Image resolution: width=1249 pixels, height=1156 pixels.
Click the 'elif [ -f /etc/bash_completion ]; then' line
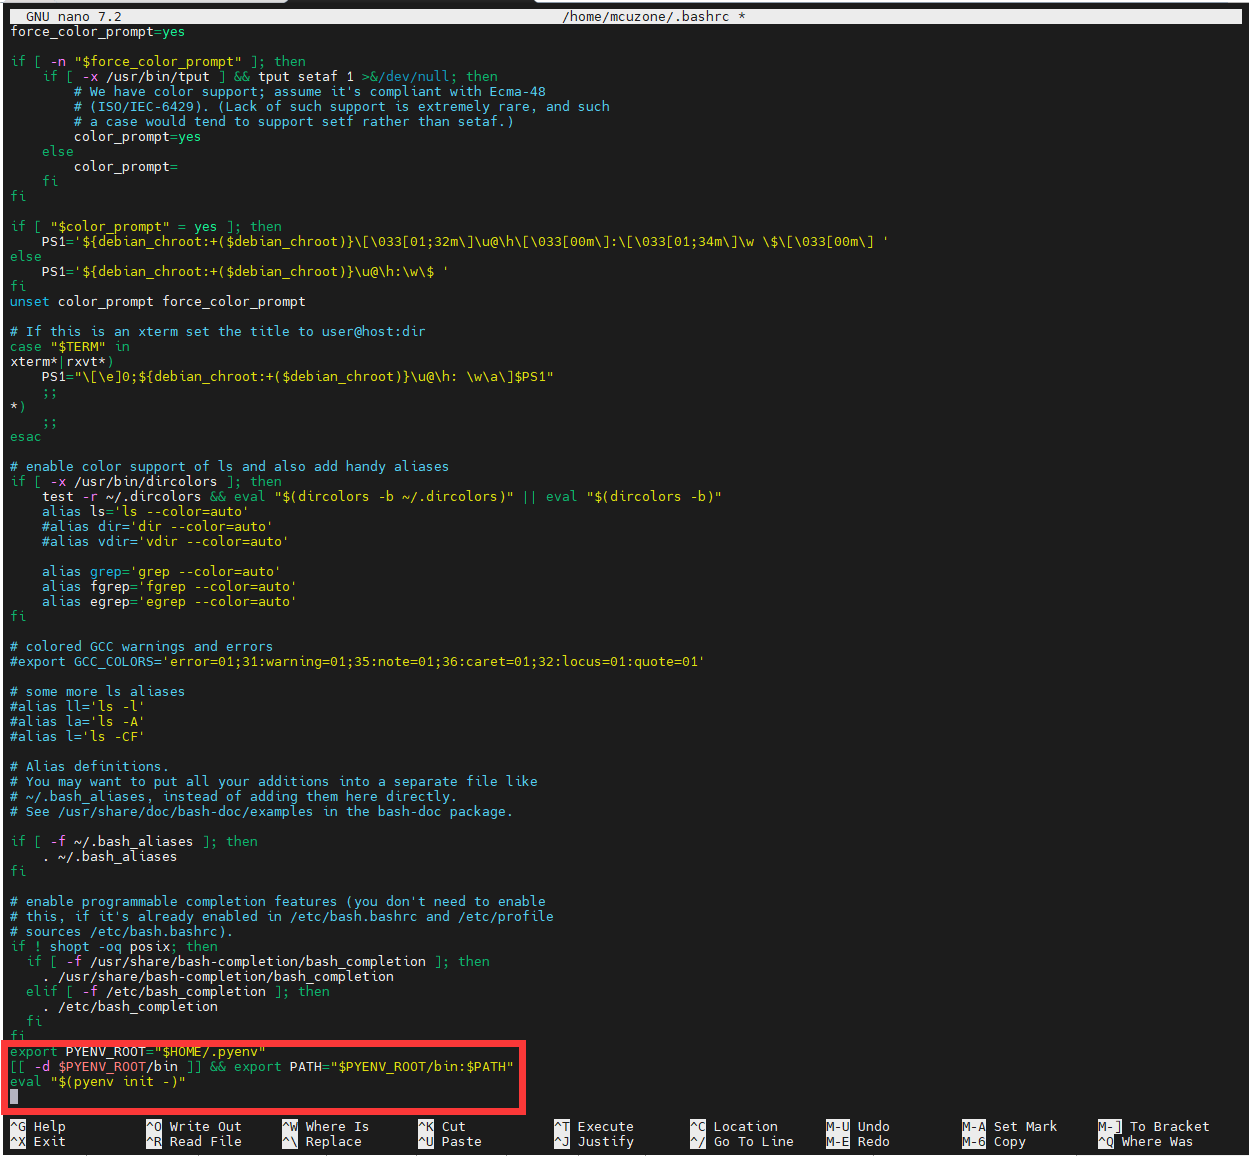[x=178, y=991]
